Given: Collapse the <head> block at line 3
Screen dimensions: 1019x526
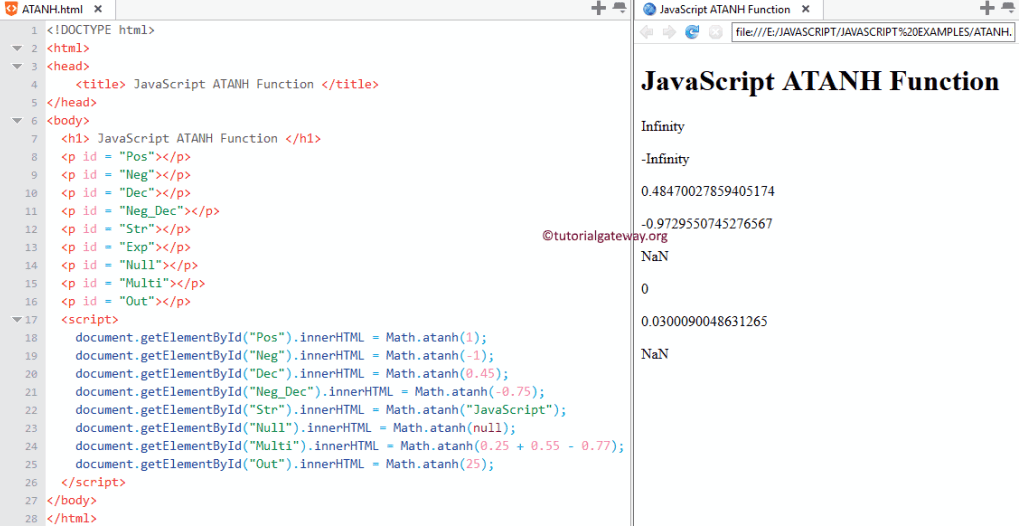Looking at the screenshot, I should 17,66.
